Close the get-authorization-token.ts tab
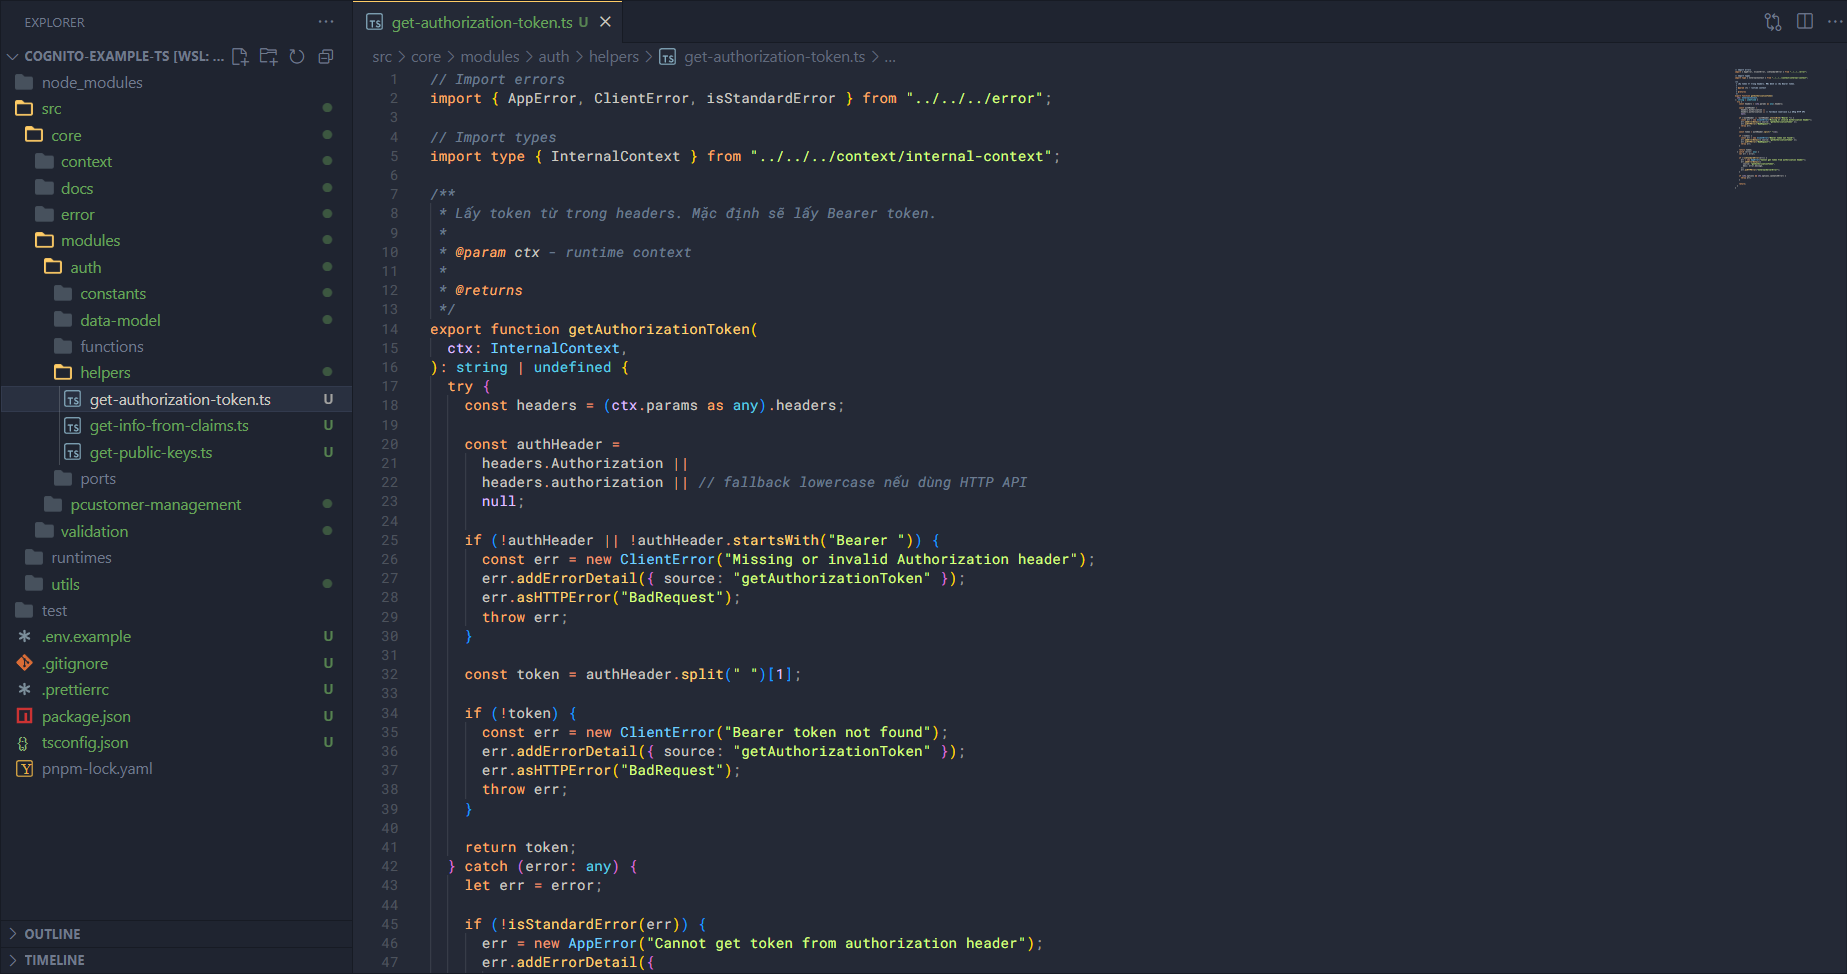Image resolution: width=1847 pixels, height=974 pixels. (x=605, y=22)
